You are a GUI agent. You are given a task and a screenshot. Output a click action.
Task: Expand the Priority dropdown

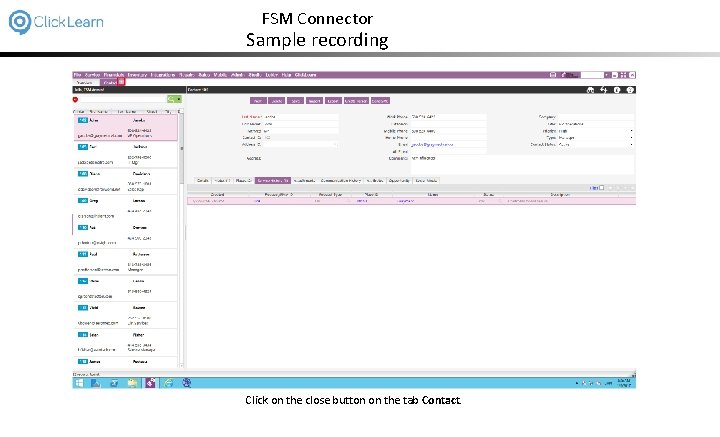click(x=631, y=131)
